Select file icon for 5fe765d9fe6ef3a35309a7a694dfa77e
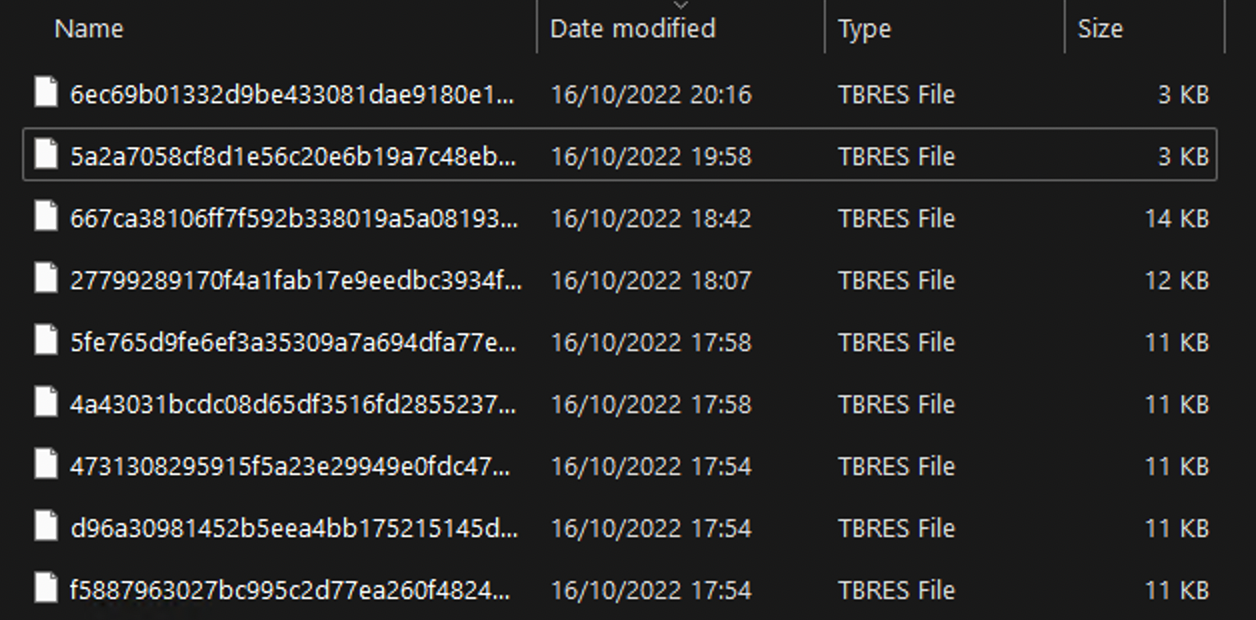Image resolution: width=1256 pixels, height=620 pixels. coord(46,341)
